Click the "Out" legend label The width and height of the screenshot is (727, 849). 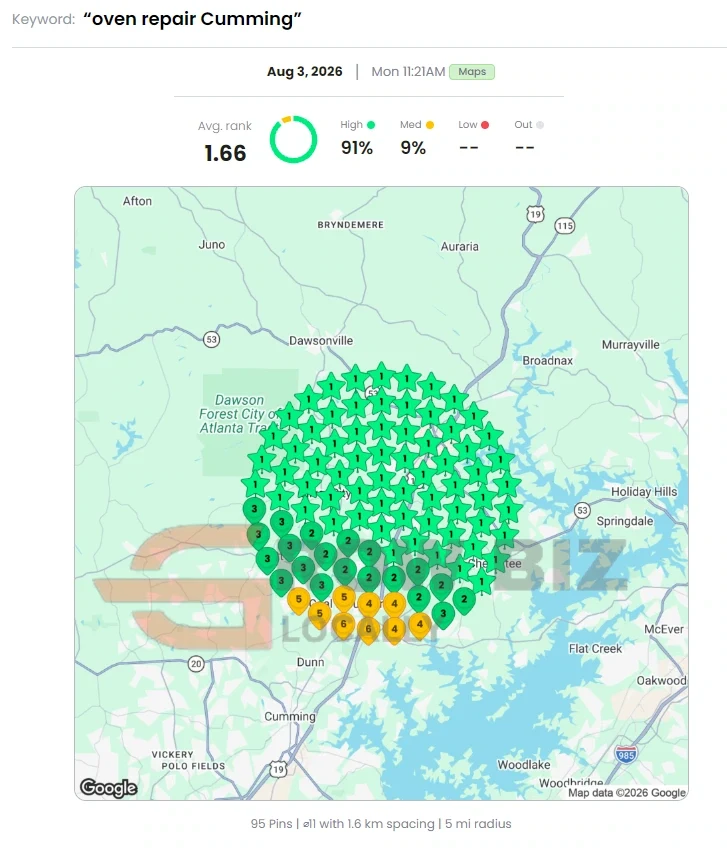click(523, 125)
